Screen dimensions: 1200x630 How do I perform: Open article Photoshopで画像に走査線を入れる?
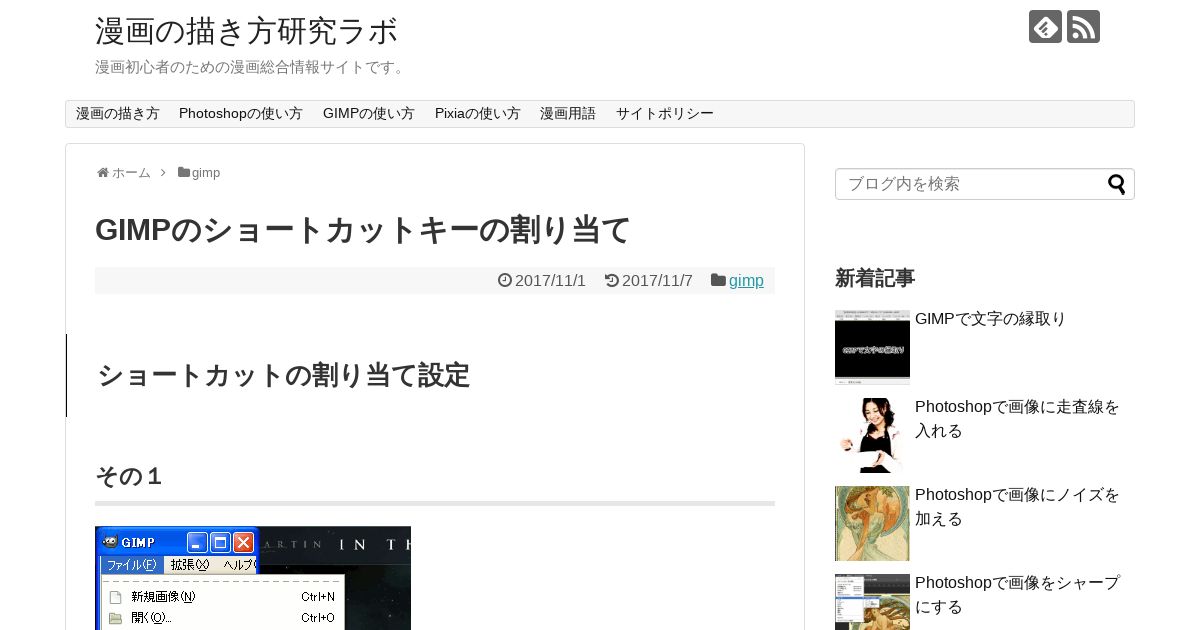tap(1017, 419)
